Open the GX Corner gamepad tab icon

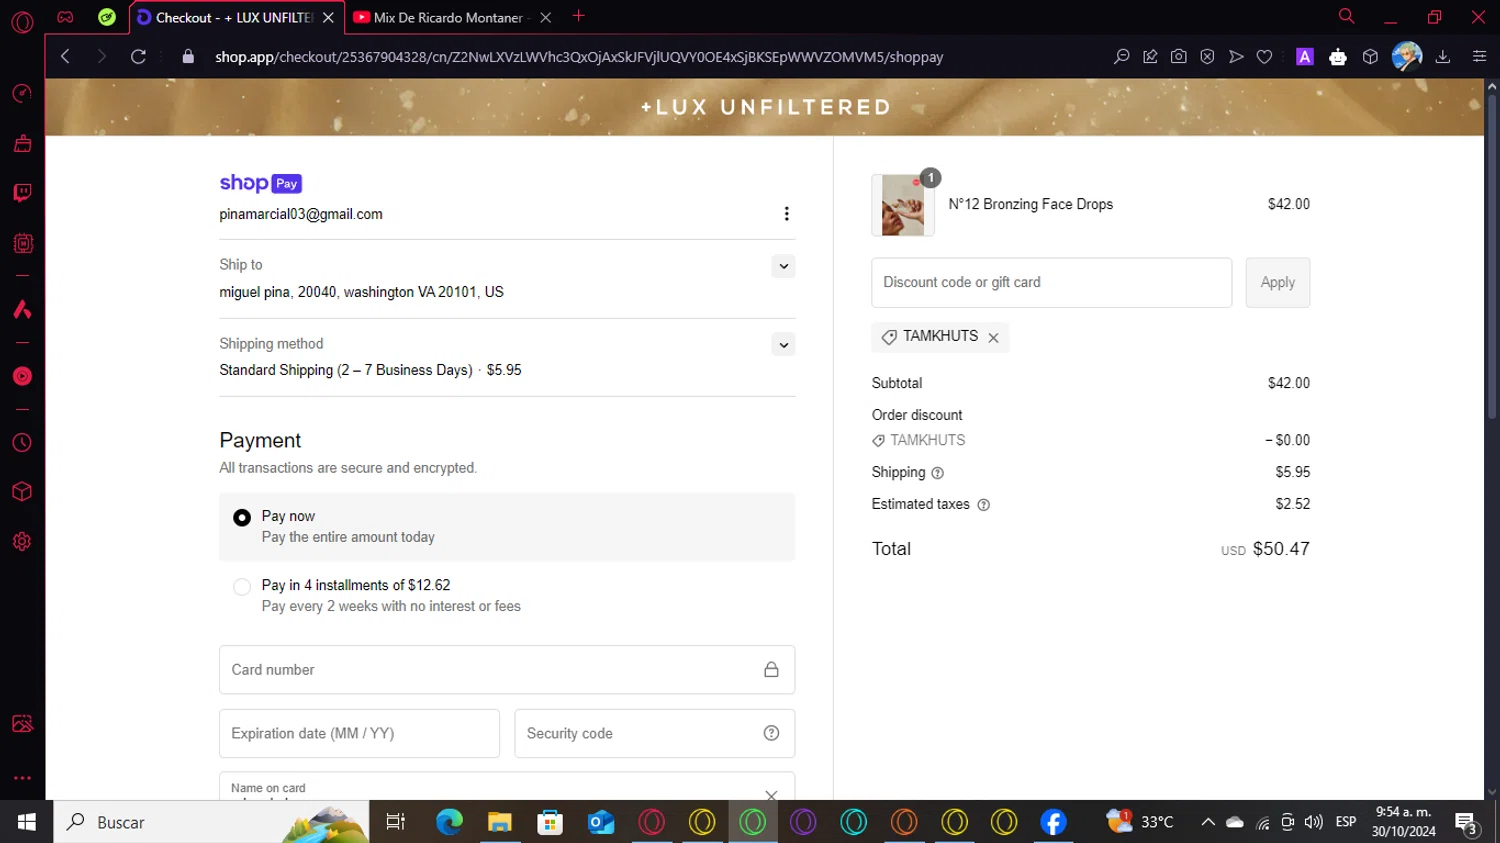(x=65, y=17)
